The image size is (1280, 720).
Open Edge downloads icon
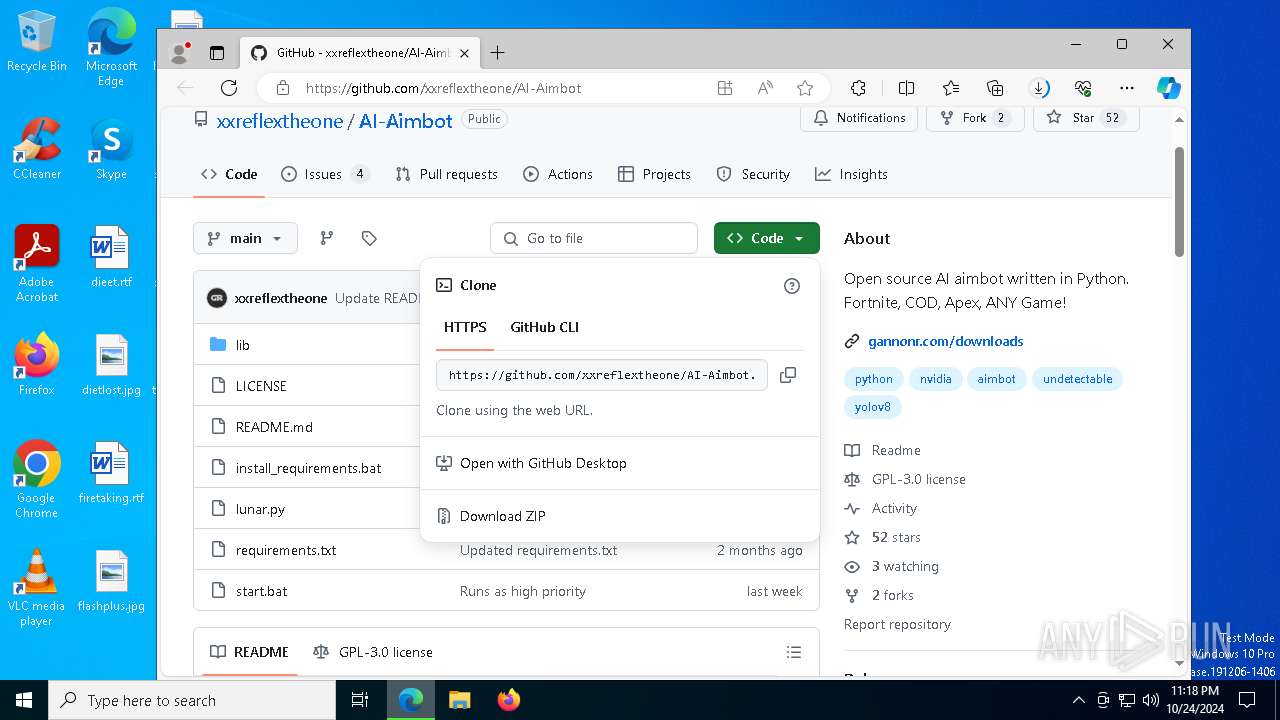pos(1039,88)
